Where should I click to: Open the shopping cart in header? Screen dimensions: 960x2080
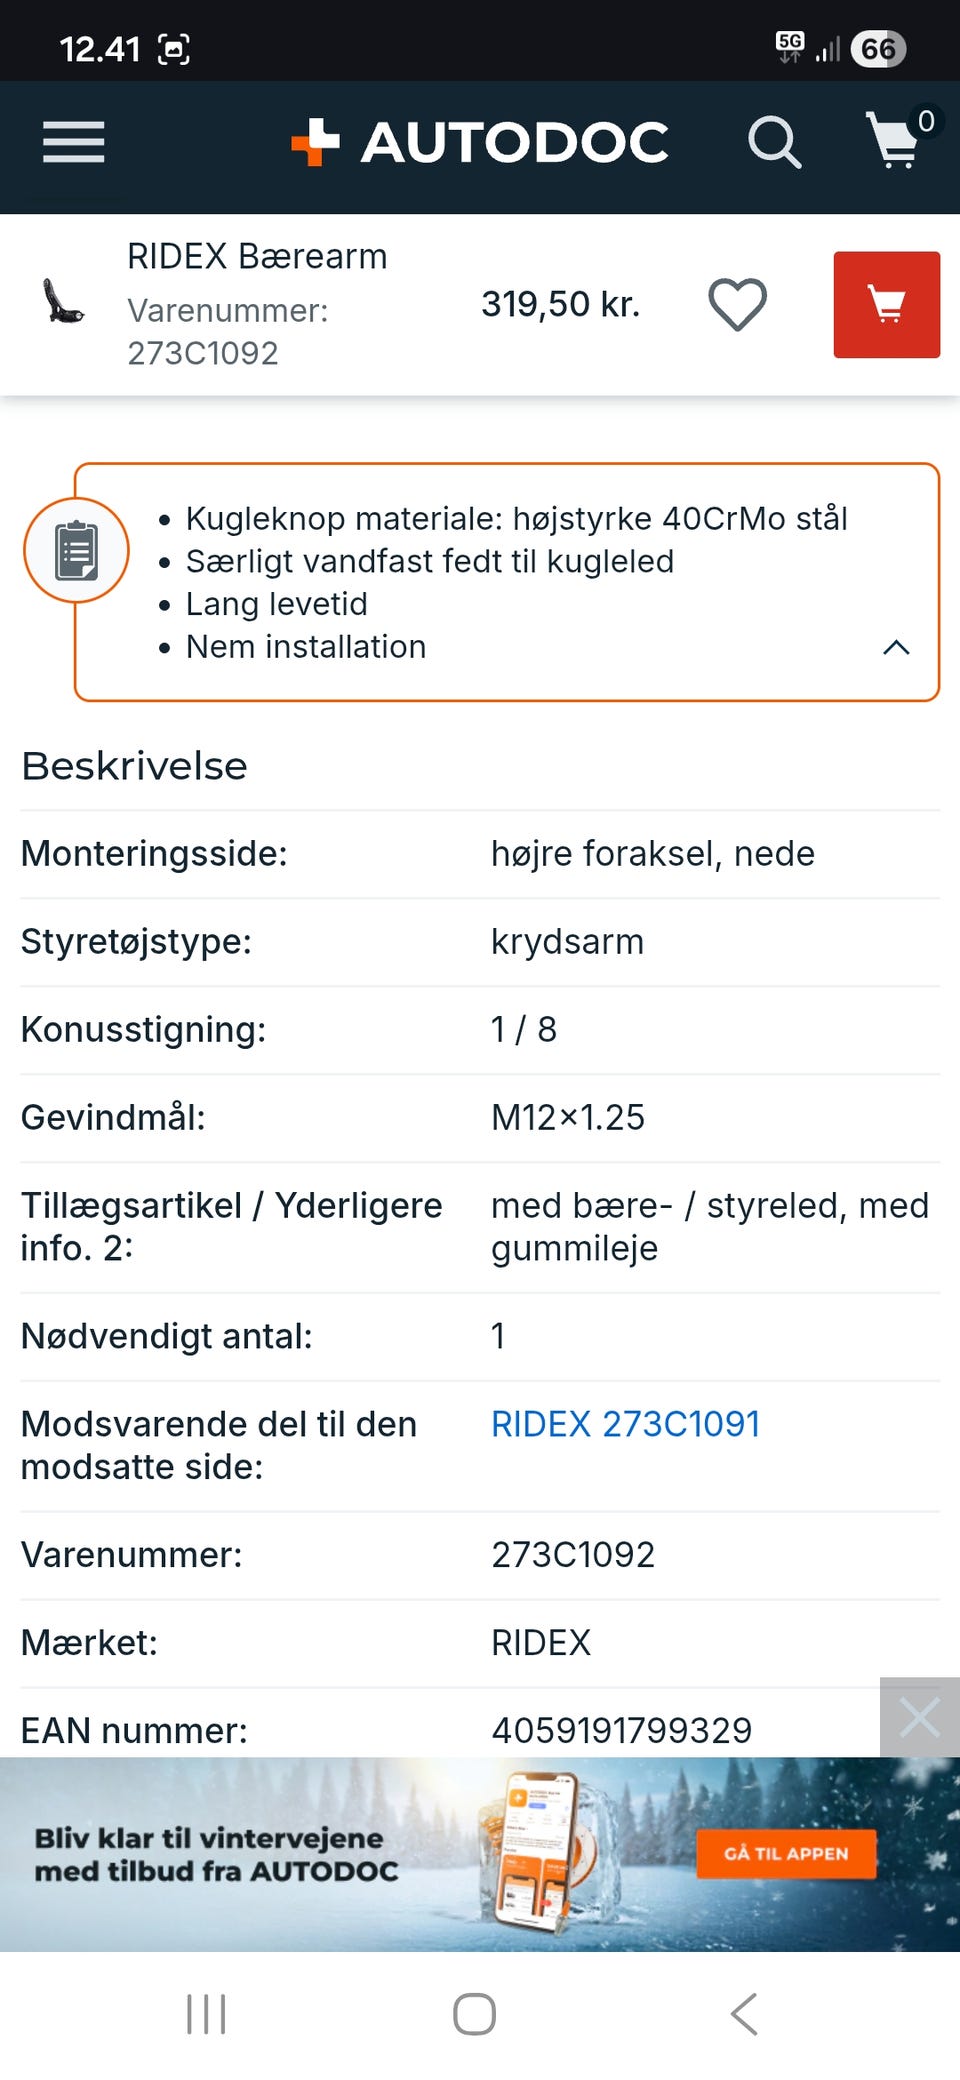click(x=895, y=140)
